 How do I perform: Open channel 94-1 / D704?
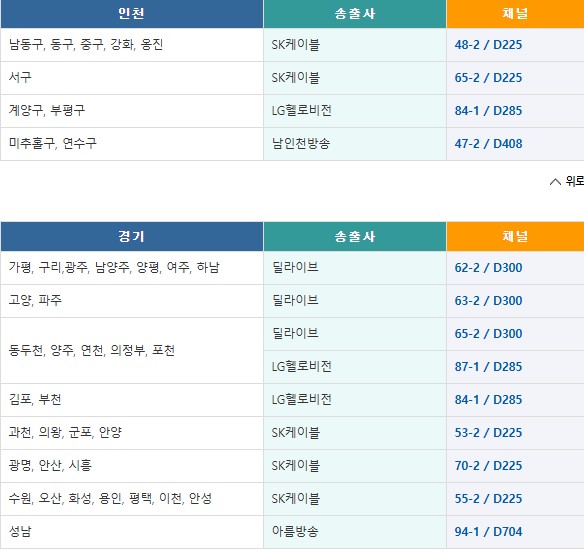pyautogui.click(x=488, y=532)
